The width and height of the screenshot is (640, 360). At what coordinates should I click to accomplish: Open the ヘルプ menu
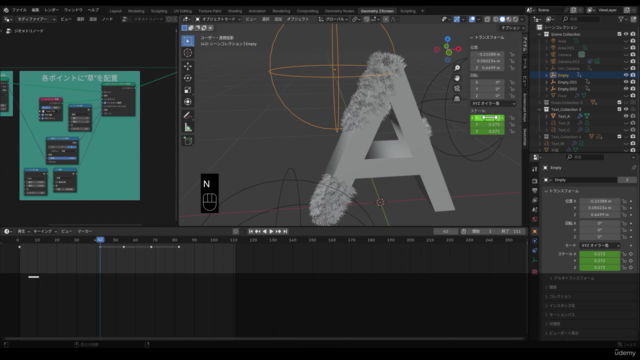(x=93, y=10)
